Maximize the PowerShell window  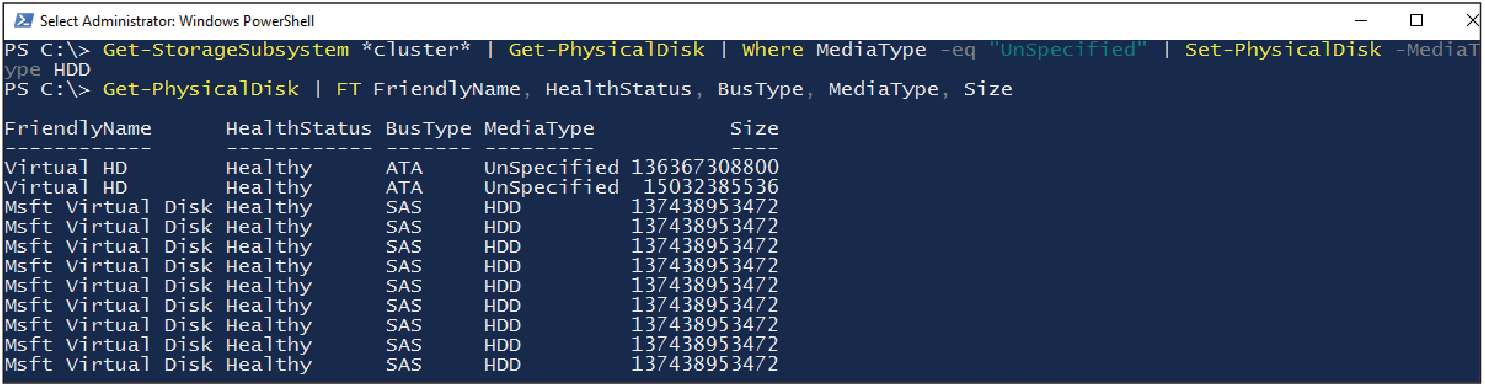tap(1416, 20)
